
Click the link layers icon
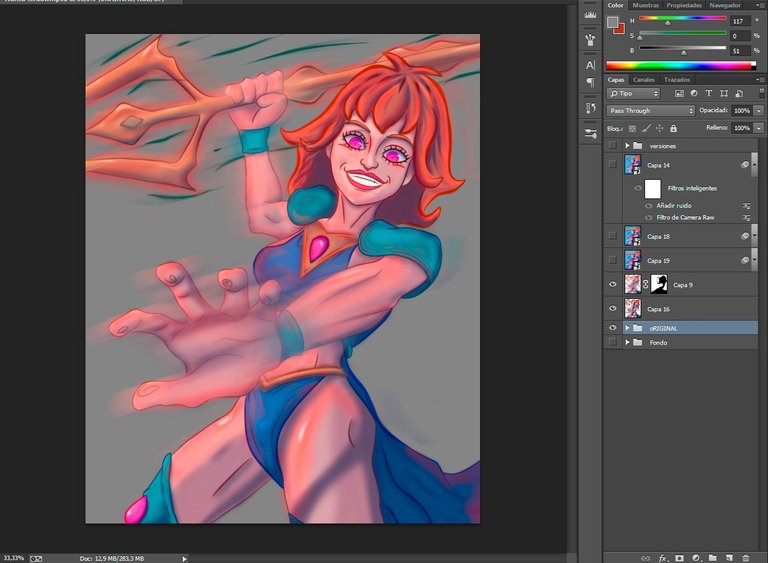pyautogui.click(x=646, y=558)
